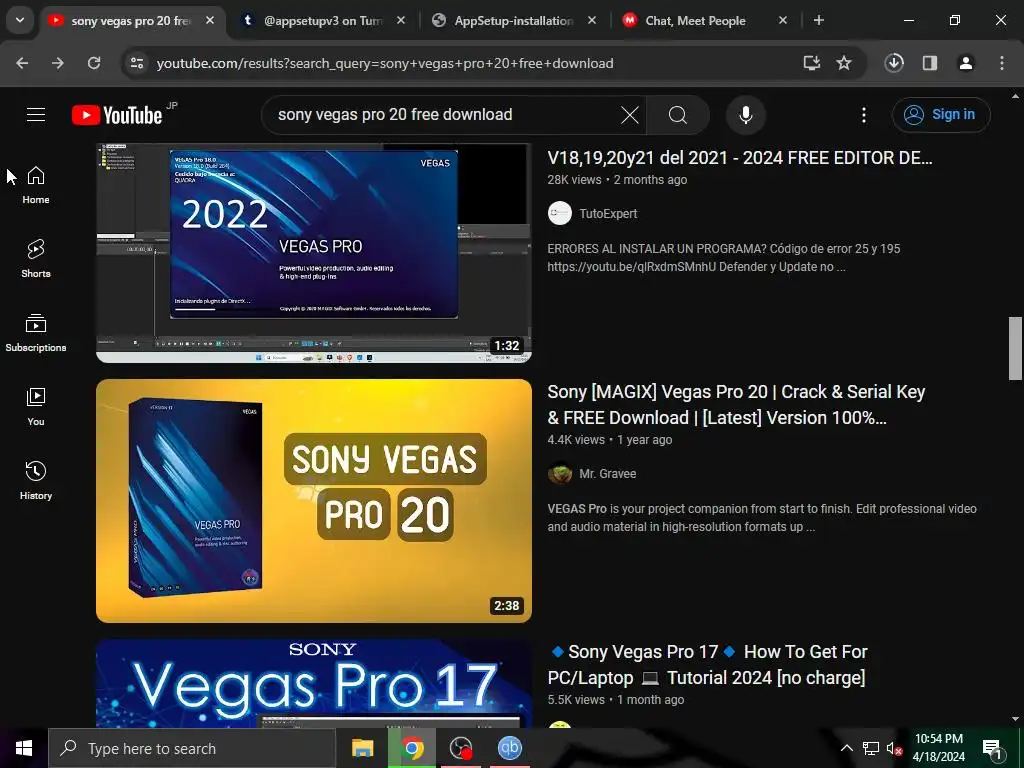Screen dimensions: 1024x768
Task: Open the VEGAS PRO 2022 video thumbnail
Action: (313, 253)
